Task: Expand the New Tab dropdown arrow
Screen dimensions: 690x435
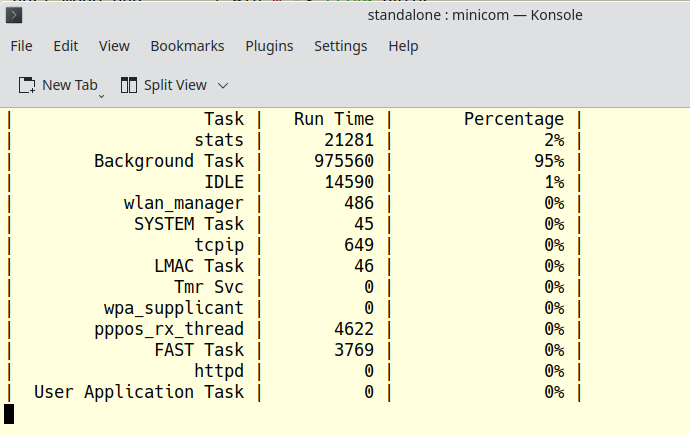Action: [x=101, y=96]
